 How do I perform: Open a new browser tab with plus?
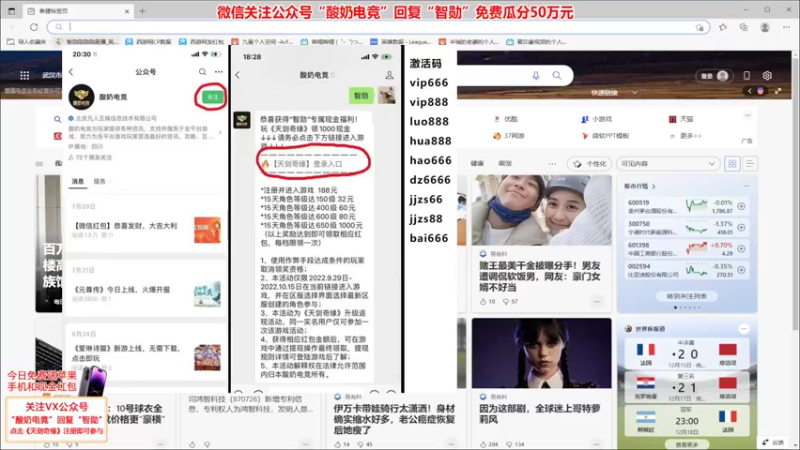pyautogui.click(x=142, y=11)
